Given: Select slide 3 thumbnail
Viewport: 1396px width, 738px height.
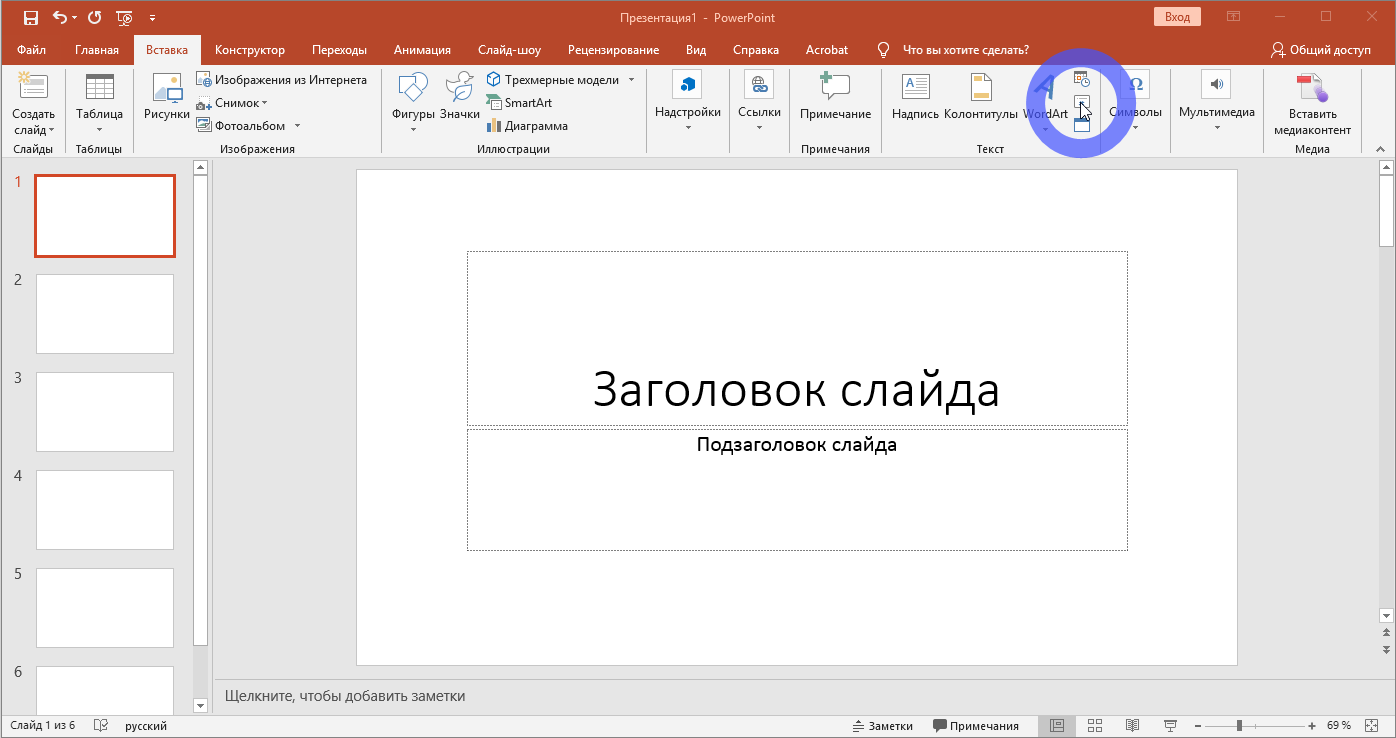Looking at the screenshot, I should 105,412.
